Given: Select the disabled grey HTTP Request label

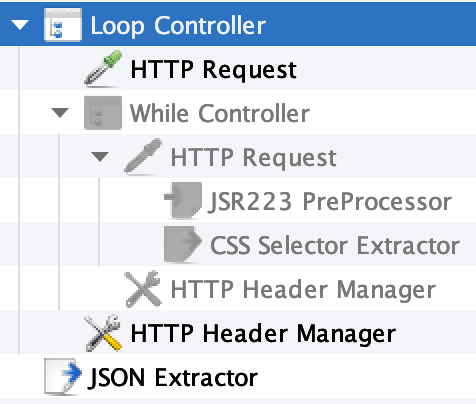Looking at the screenshot, I should (x=254, y=158).
